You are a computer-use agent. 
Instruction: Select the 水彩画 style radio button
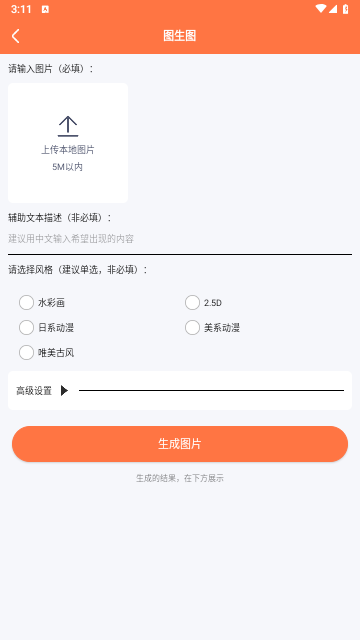coord(27,303)
